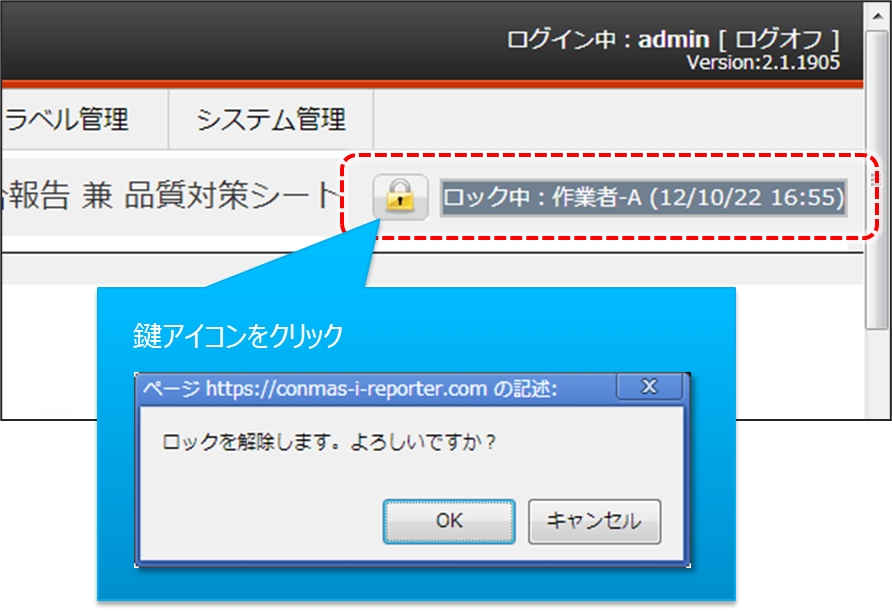Click the Version:2.1.1905 text
Viewport: 892px width, 612px height.
(763, 63)
